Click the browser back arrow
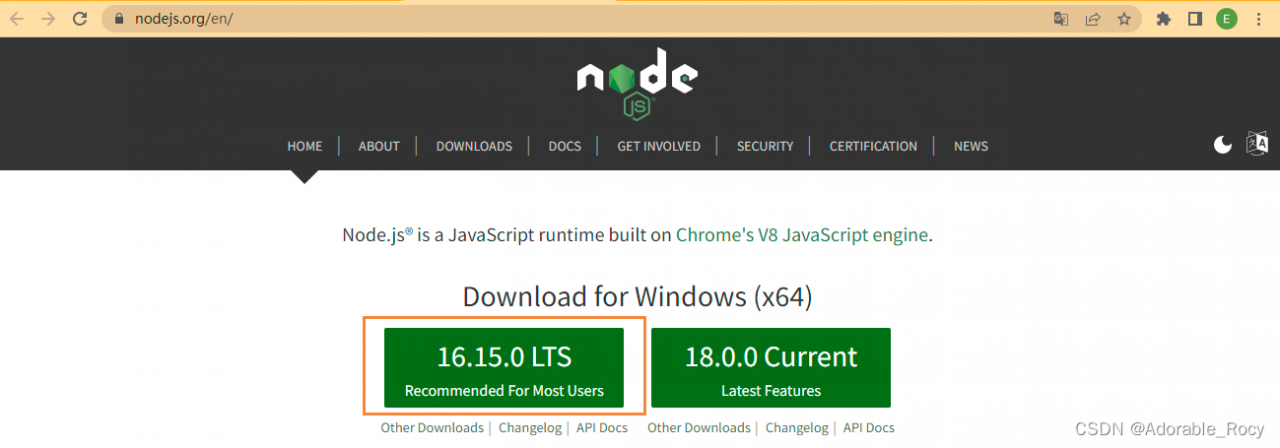This screenshot has height=448, width=1280. [x=17, y=19]
